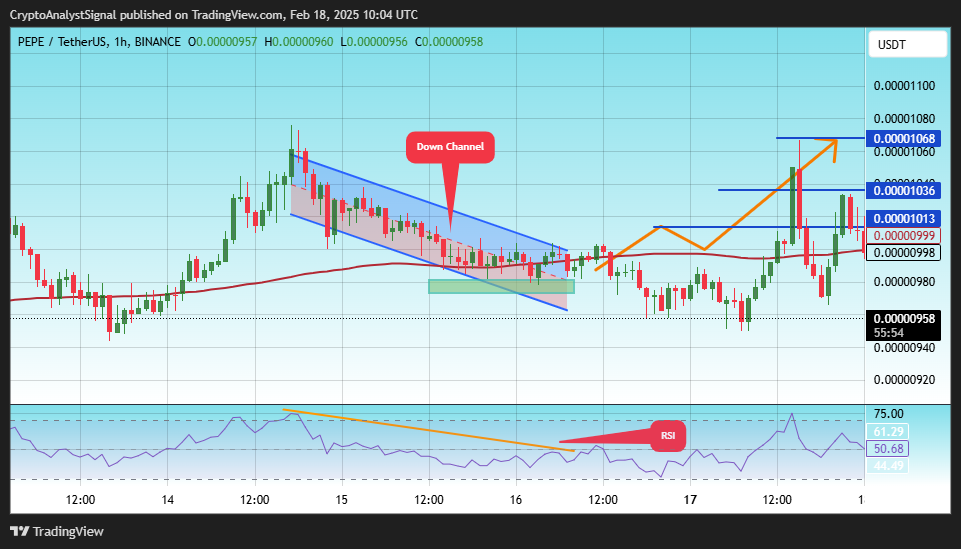Click the RSI 61.29 value label
The image size is (961, 549).
888,431
